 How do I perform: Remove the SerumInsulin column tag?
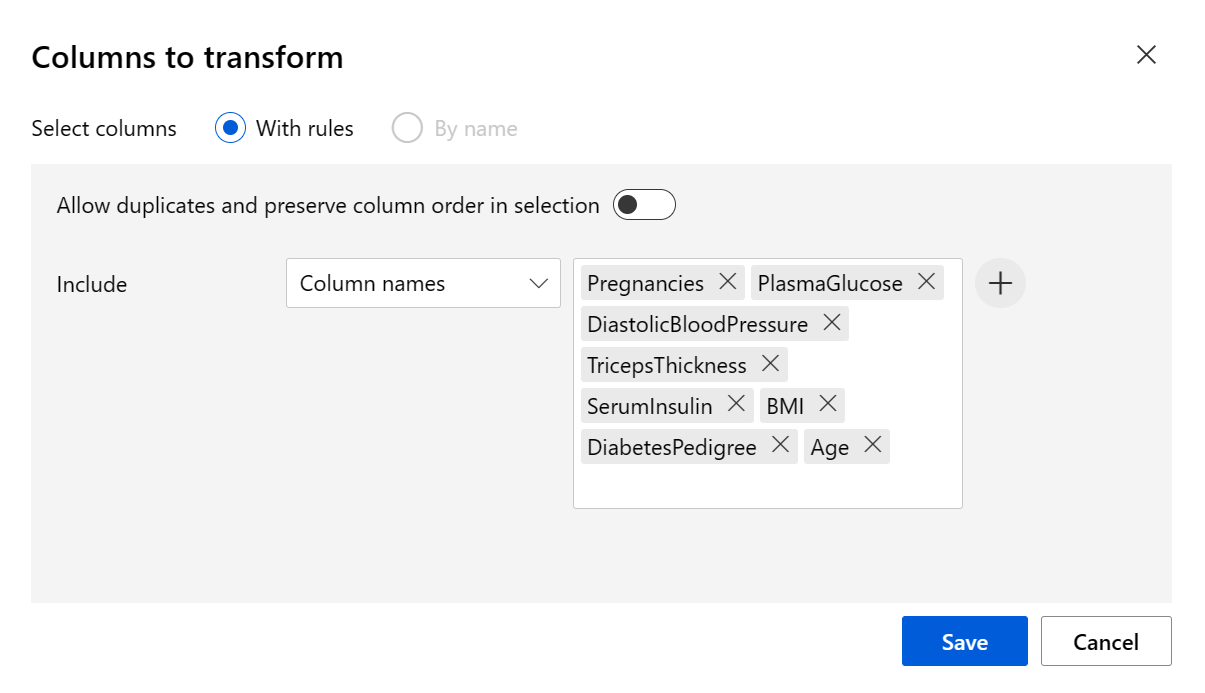tap(736, 405)
